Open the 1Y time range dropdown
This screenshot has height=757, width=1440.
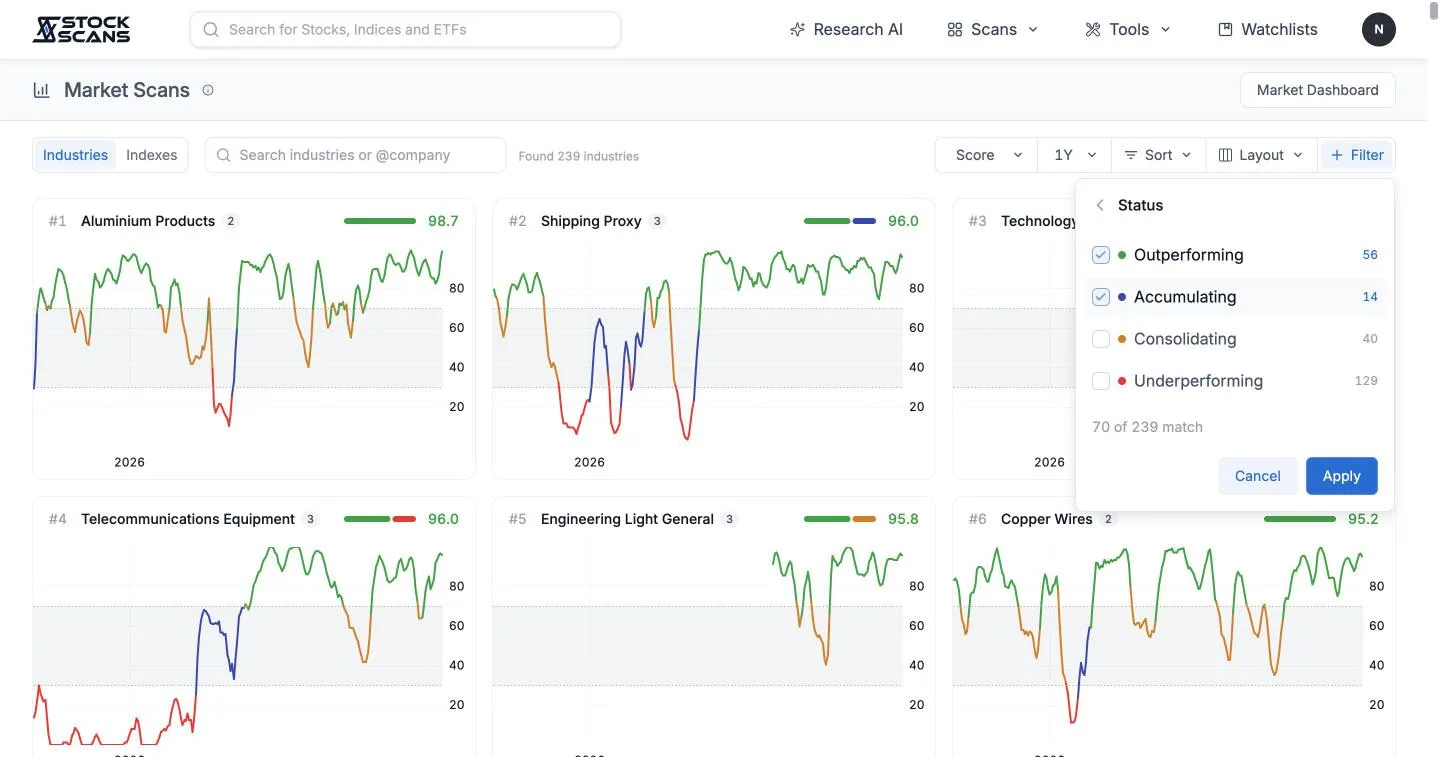point(1075,155)
